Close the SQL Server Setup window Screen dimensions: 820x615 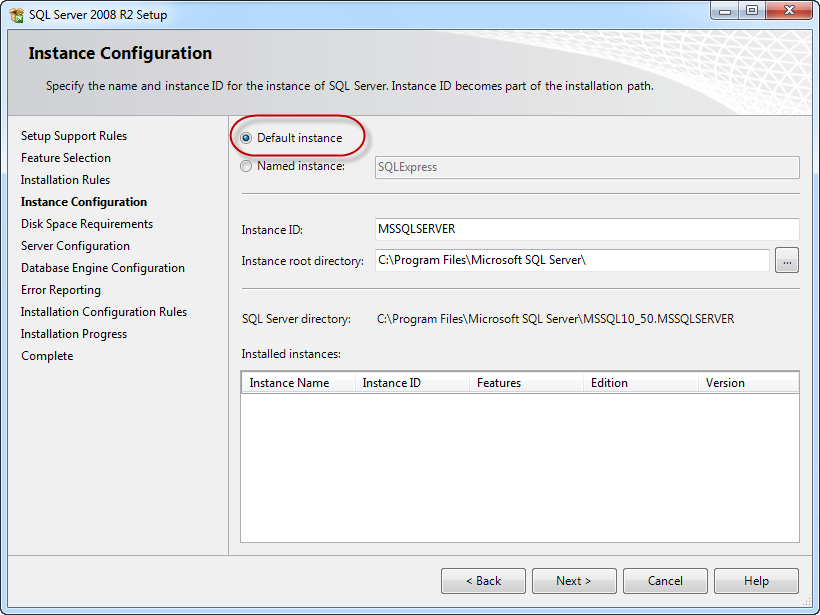tap(789, 10)
